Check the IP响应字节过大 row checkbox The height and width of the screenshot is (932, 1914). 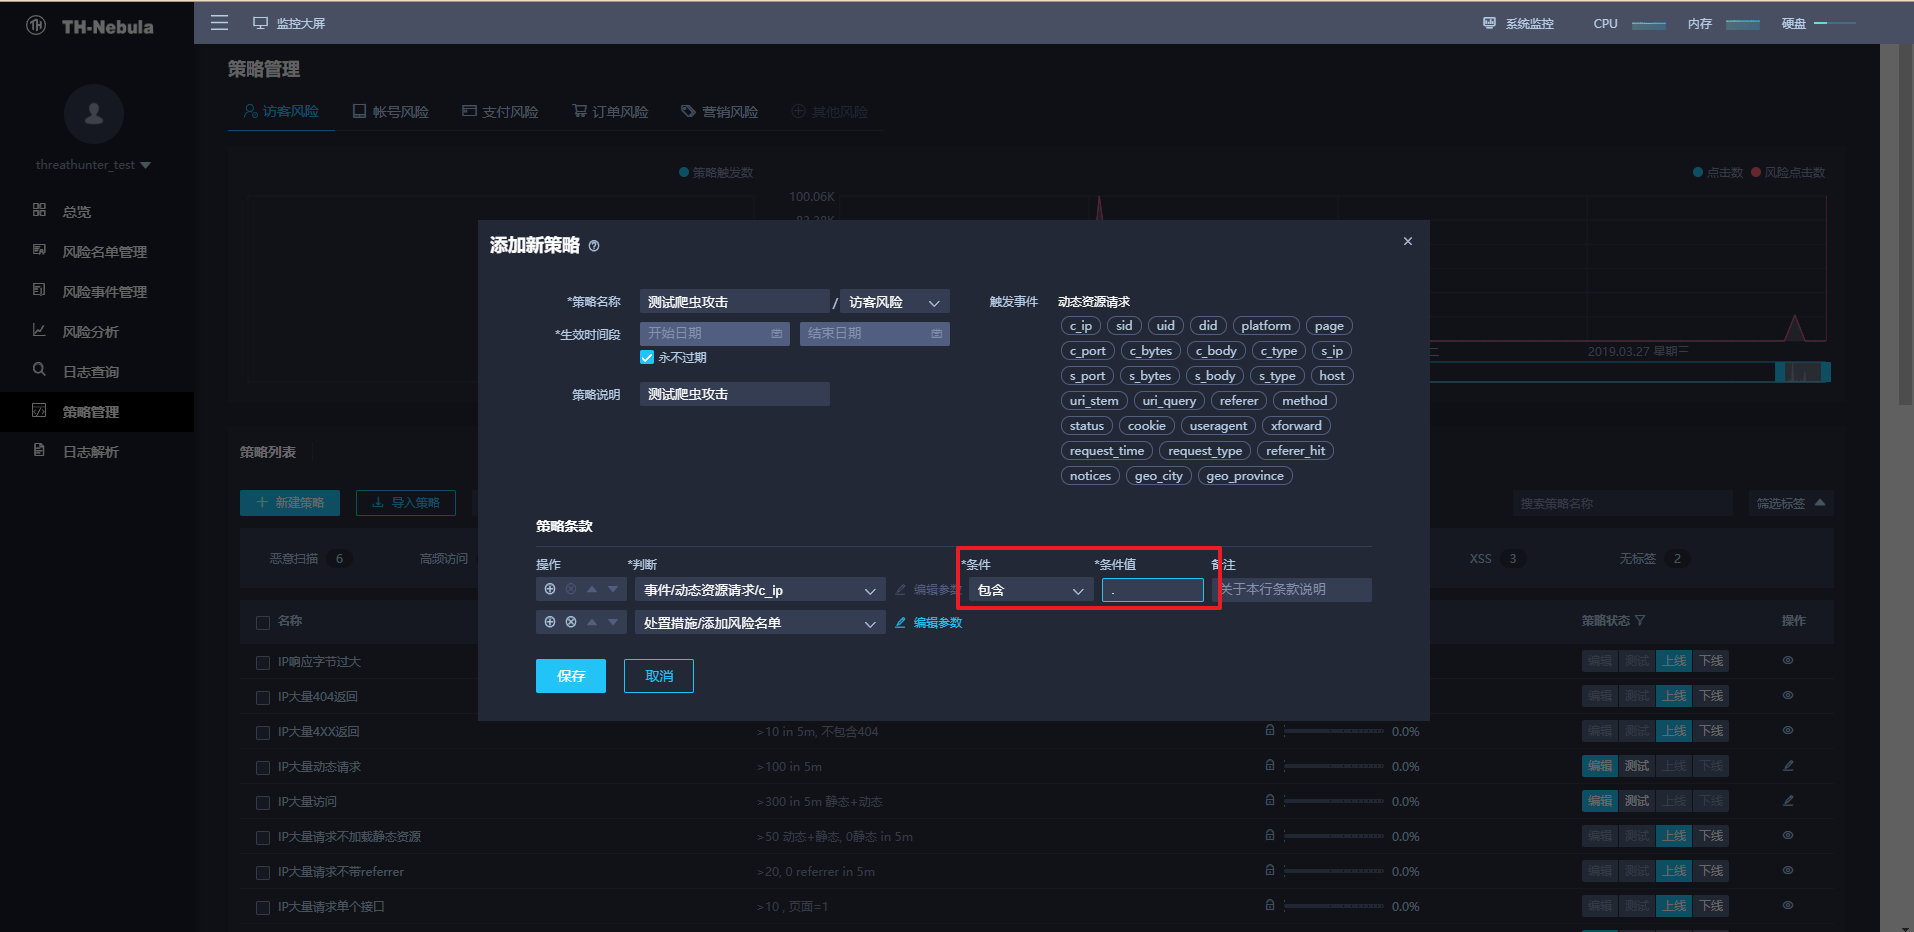pyautogui.click(x=263, y=662)
